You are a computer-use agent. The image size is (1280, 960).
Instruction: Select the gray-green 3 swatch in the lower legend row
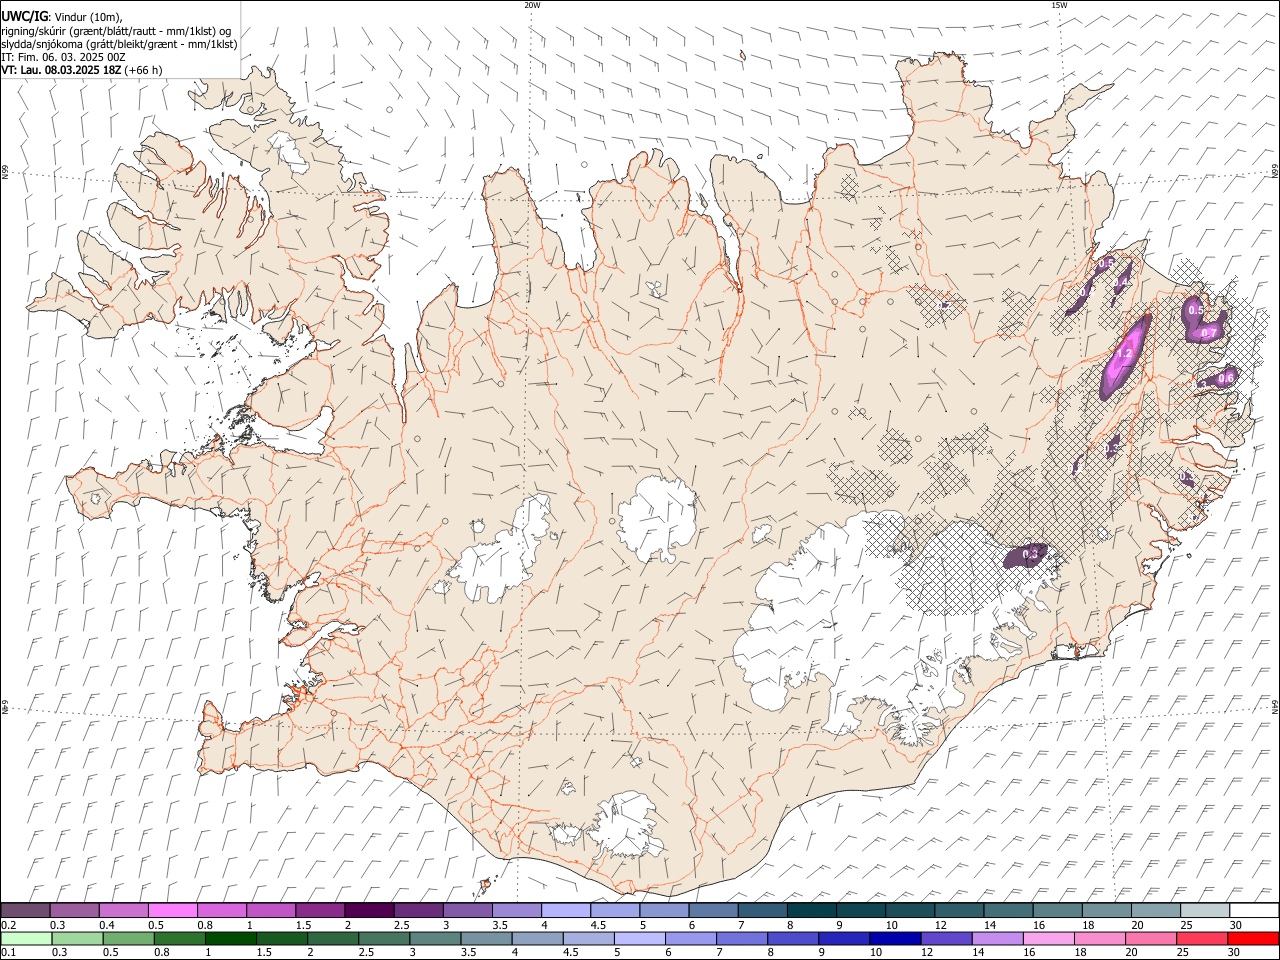[436, 939]
